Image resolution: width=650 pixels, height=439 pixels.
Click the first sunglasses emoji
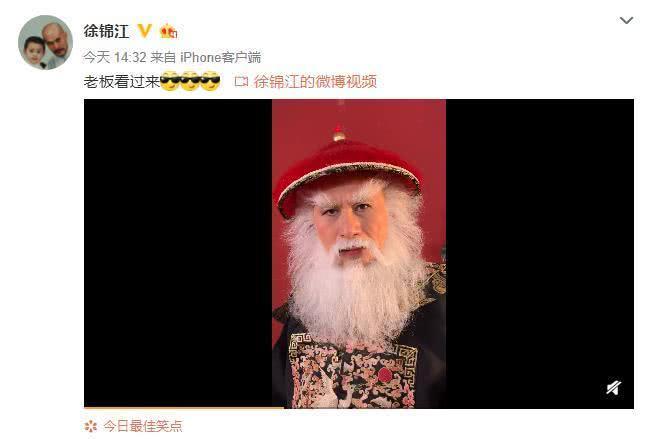(170, 81)
